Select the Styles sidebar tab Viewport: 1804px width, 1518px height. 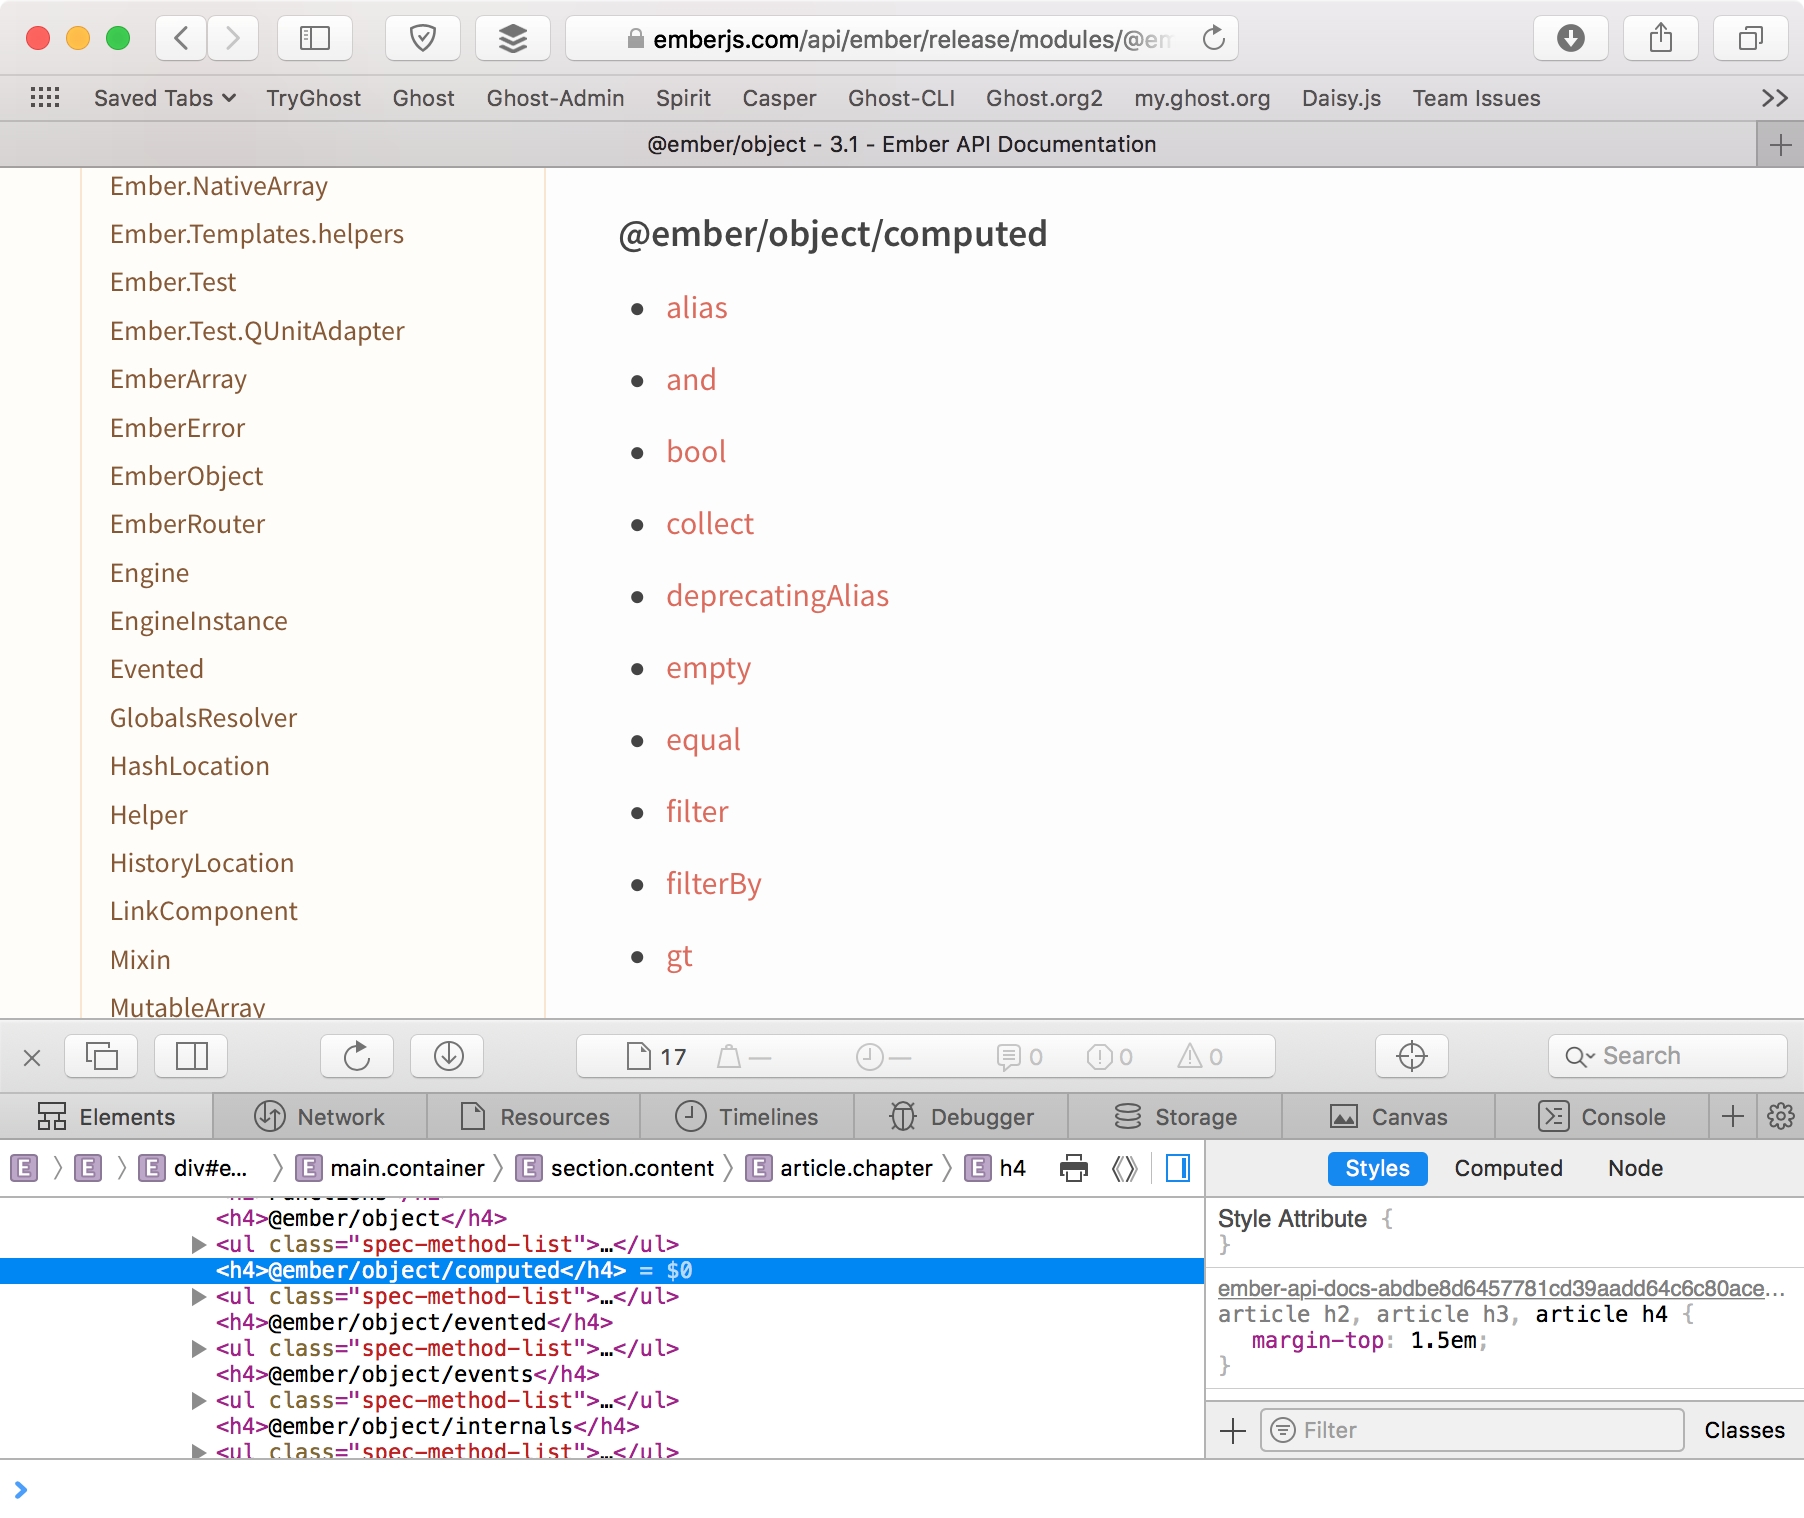point(1377,1168)
